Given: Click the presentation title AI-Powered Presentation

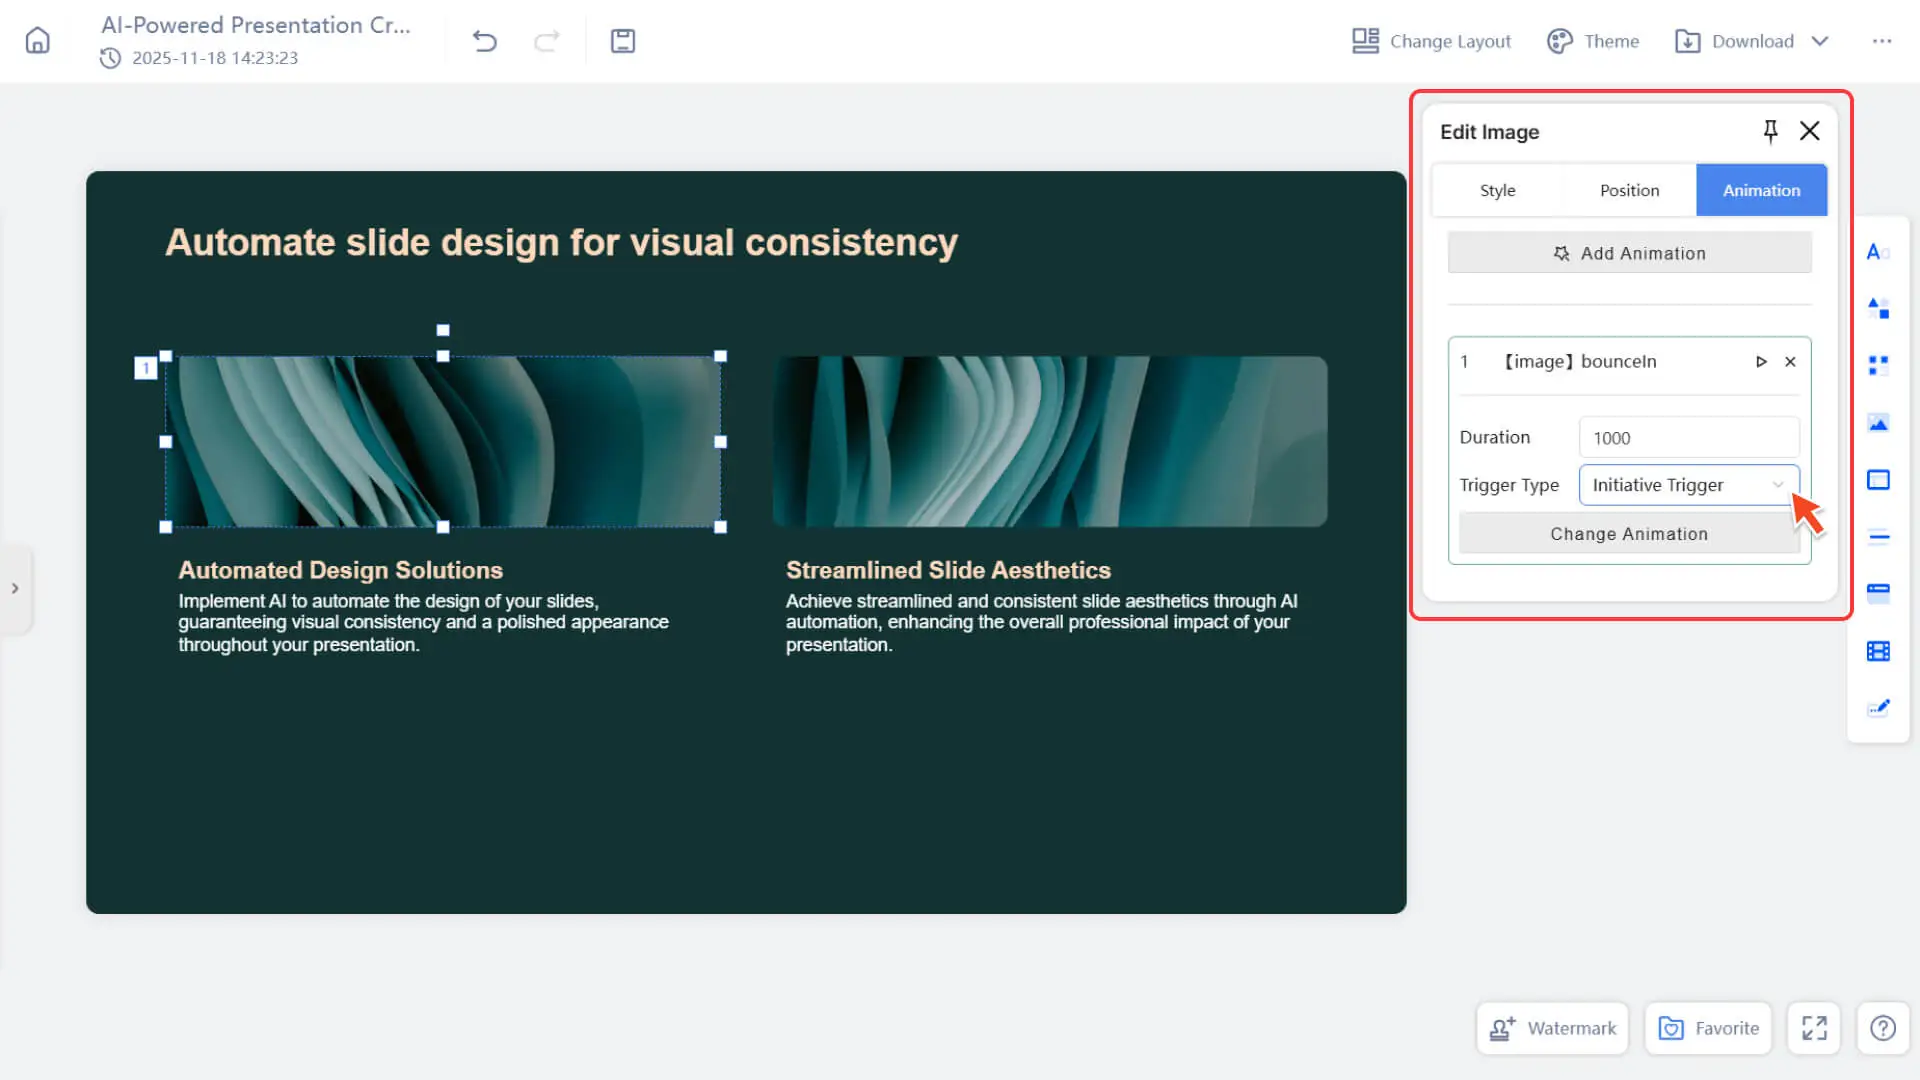Looking at the screenshot, I should click(256, 25).
